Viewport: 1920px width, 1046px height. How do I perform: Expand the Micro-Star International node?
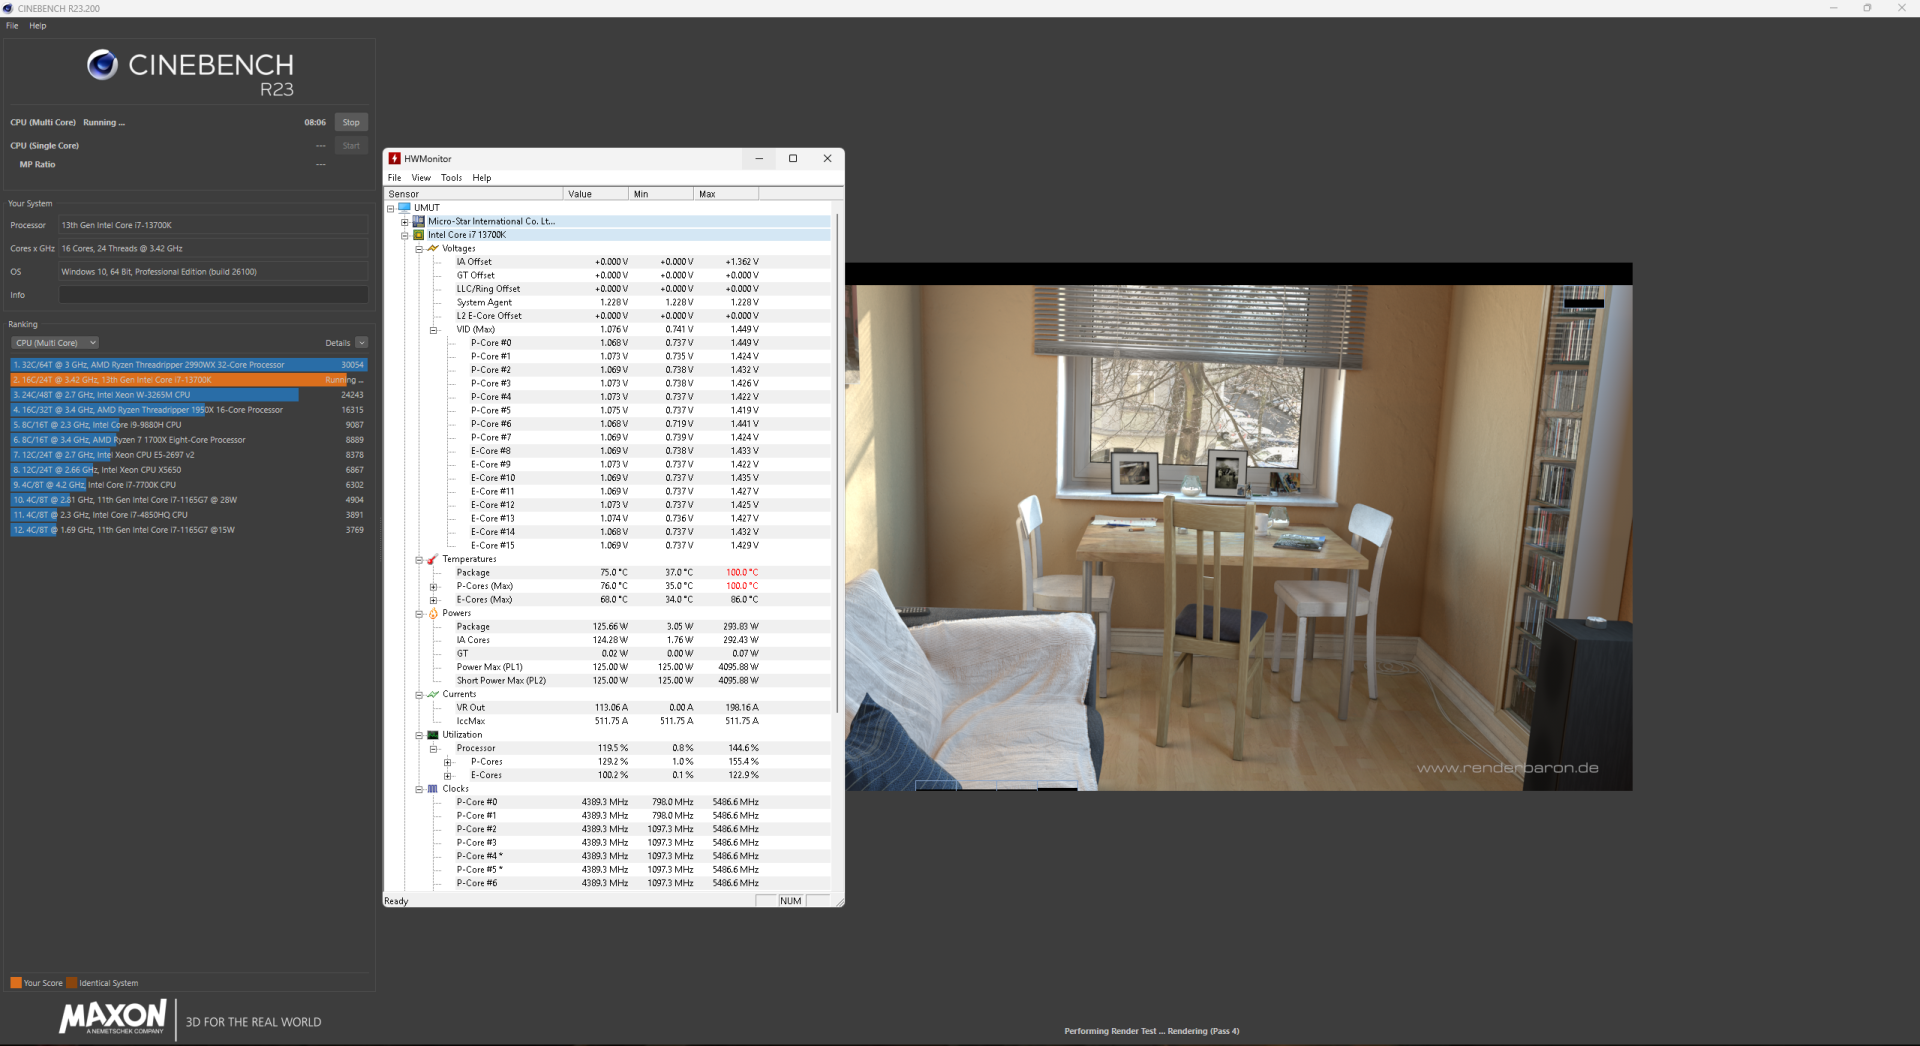pos(405,222)
